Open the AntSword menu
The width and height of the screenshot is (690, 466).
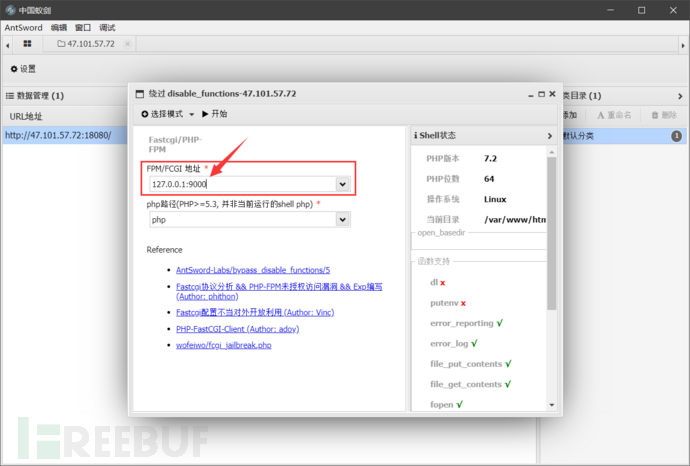(x=23, y=28)
